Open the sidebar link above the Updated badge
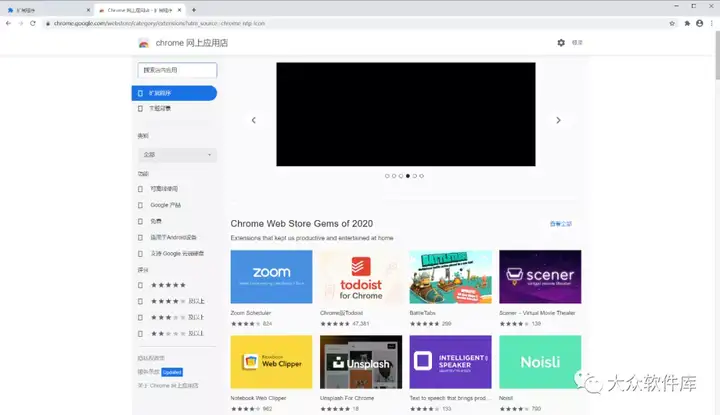The width and height of the screenshot is (720, 415). tap(151, 358)
